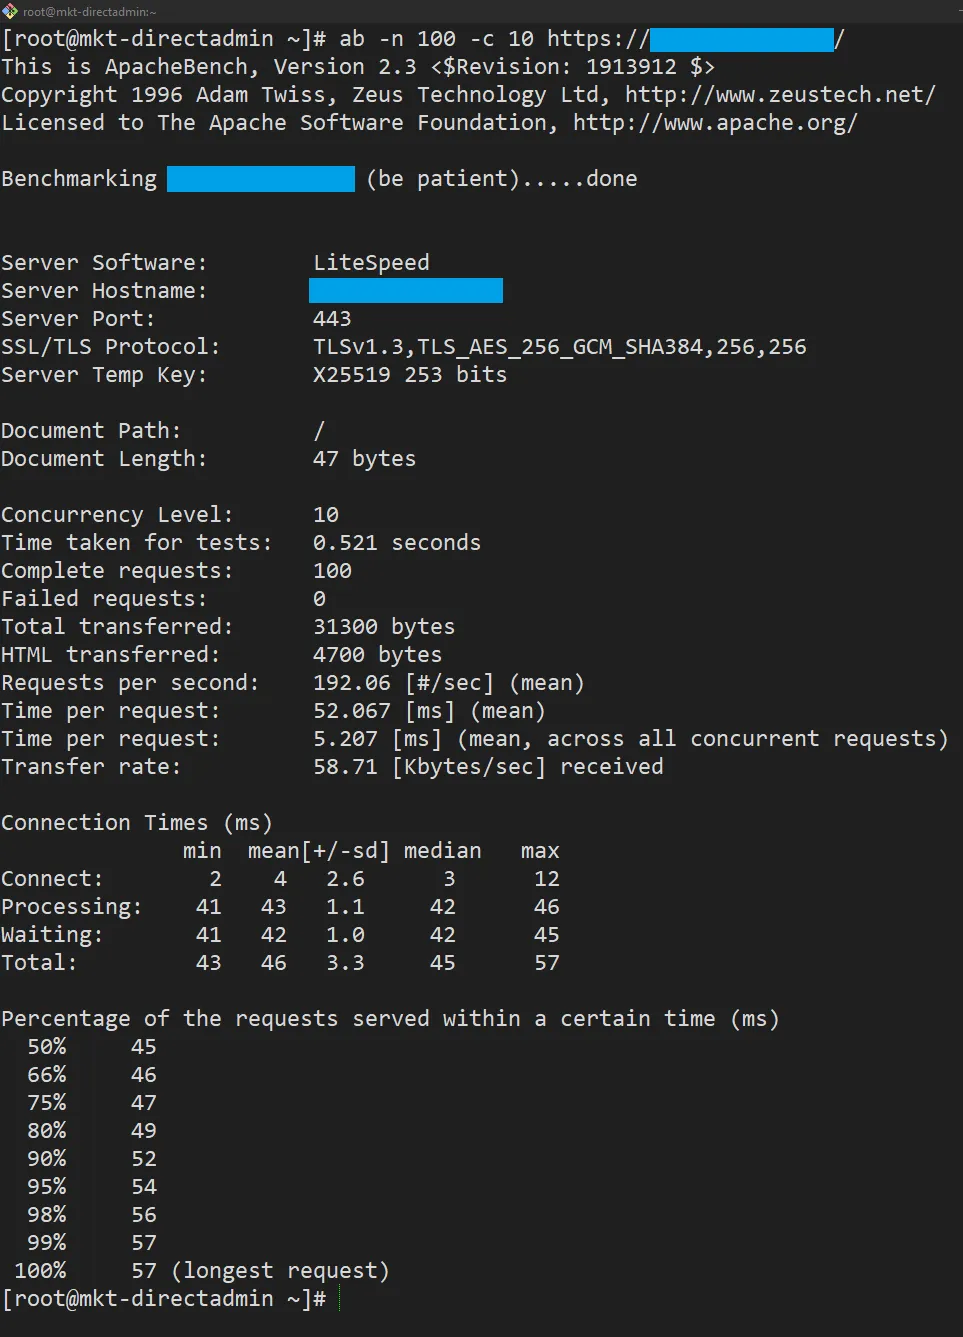
Task: Click the 'Total:' row label
Action: pos(39,963)
